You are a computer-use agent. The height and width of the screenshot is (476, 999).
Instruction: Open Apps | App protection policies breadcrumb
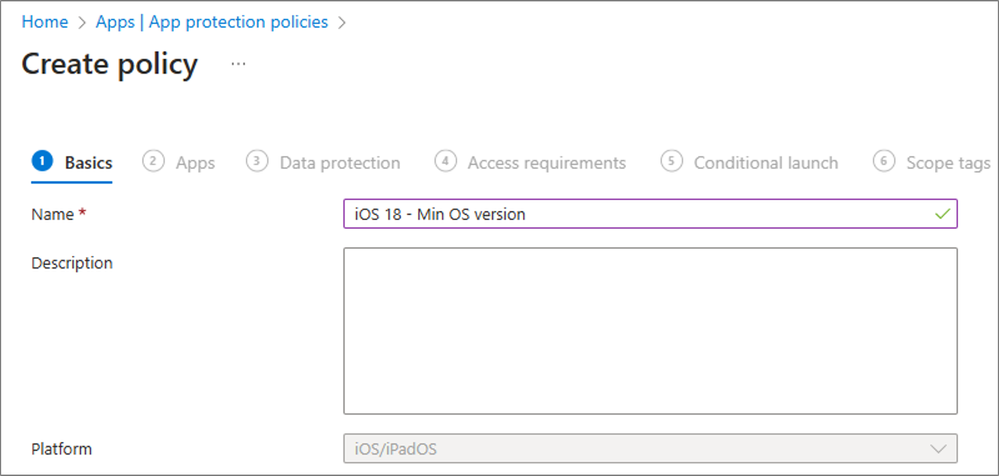coord(212,22)
